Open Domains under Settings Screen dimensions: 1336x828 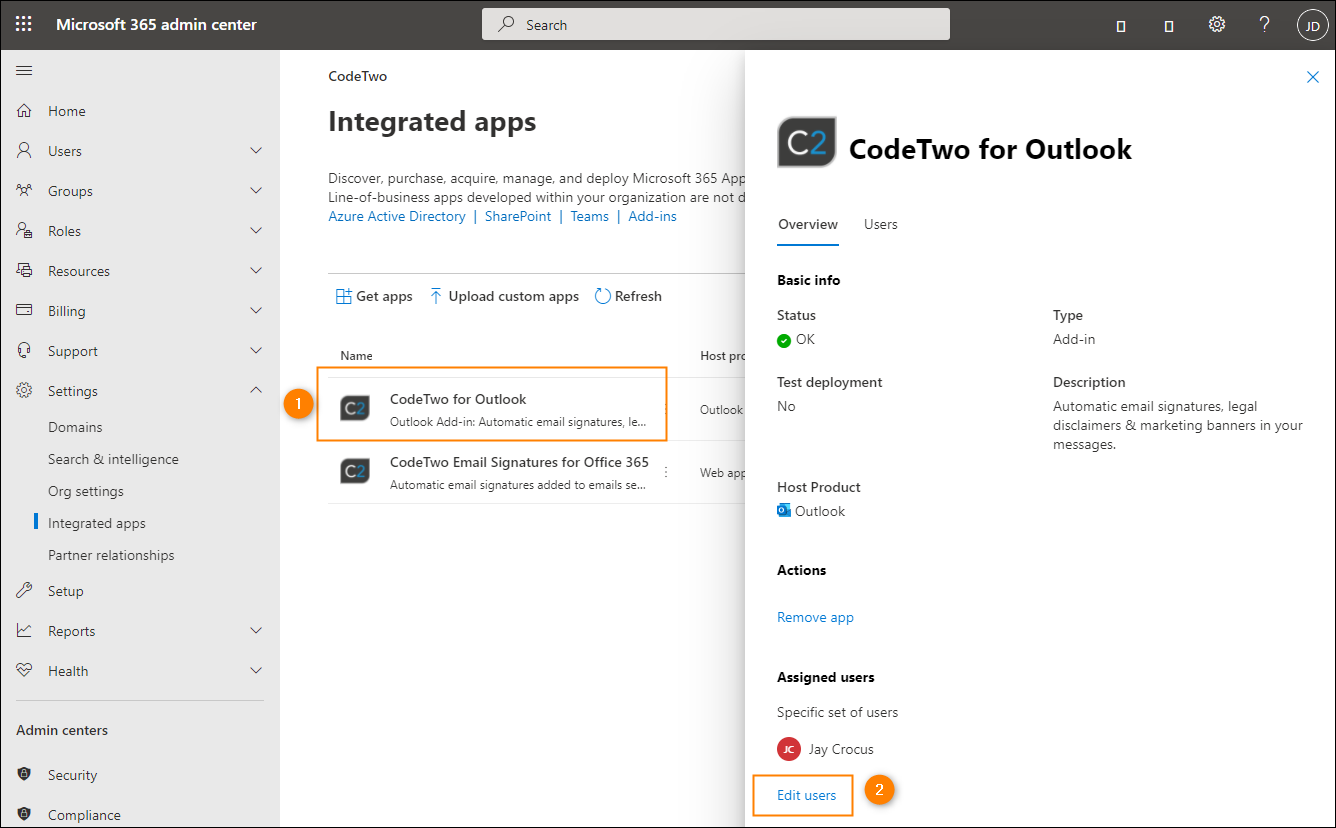click(x=75, y=427)
